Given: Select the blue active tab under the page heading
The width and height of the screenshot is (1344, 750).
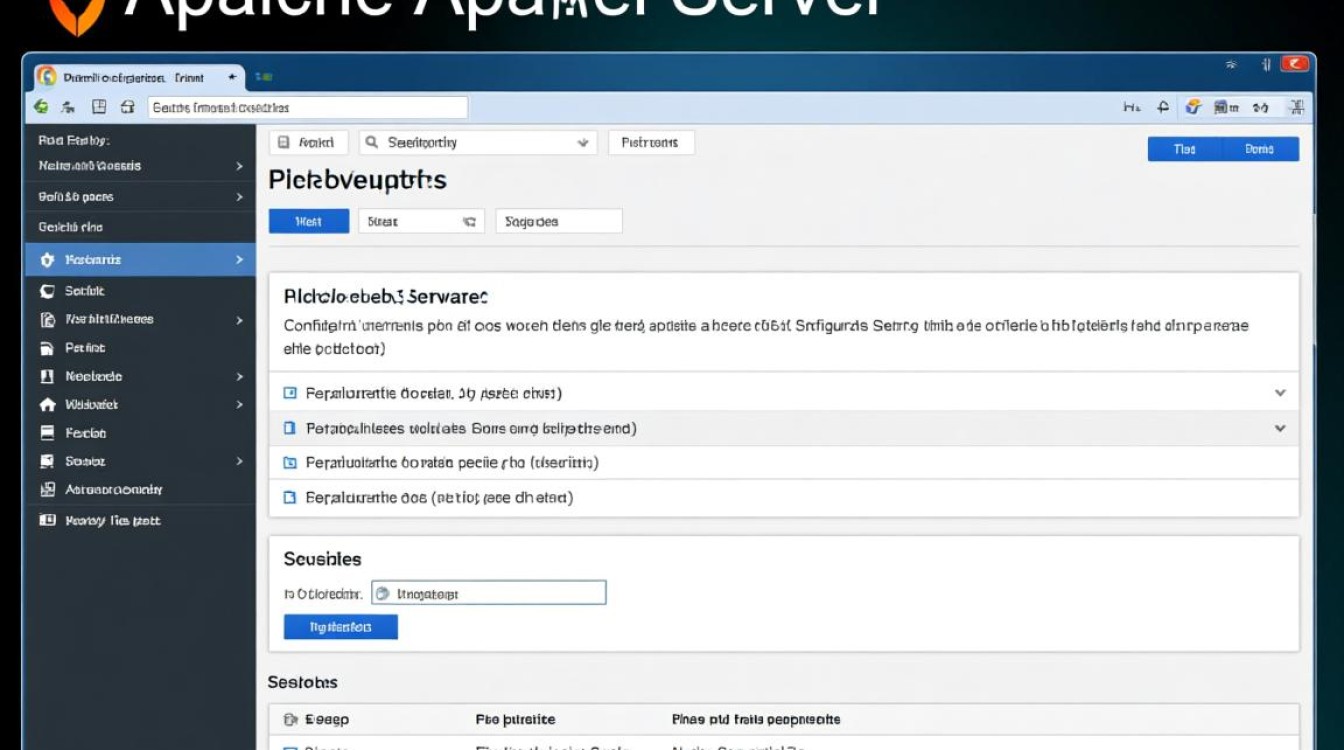Looking at the screenshot, I should pyautogui.click(x=308, y=222).
